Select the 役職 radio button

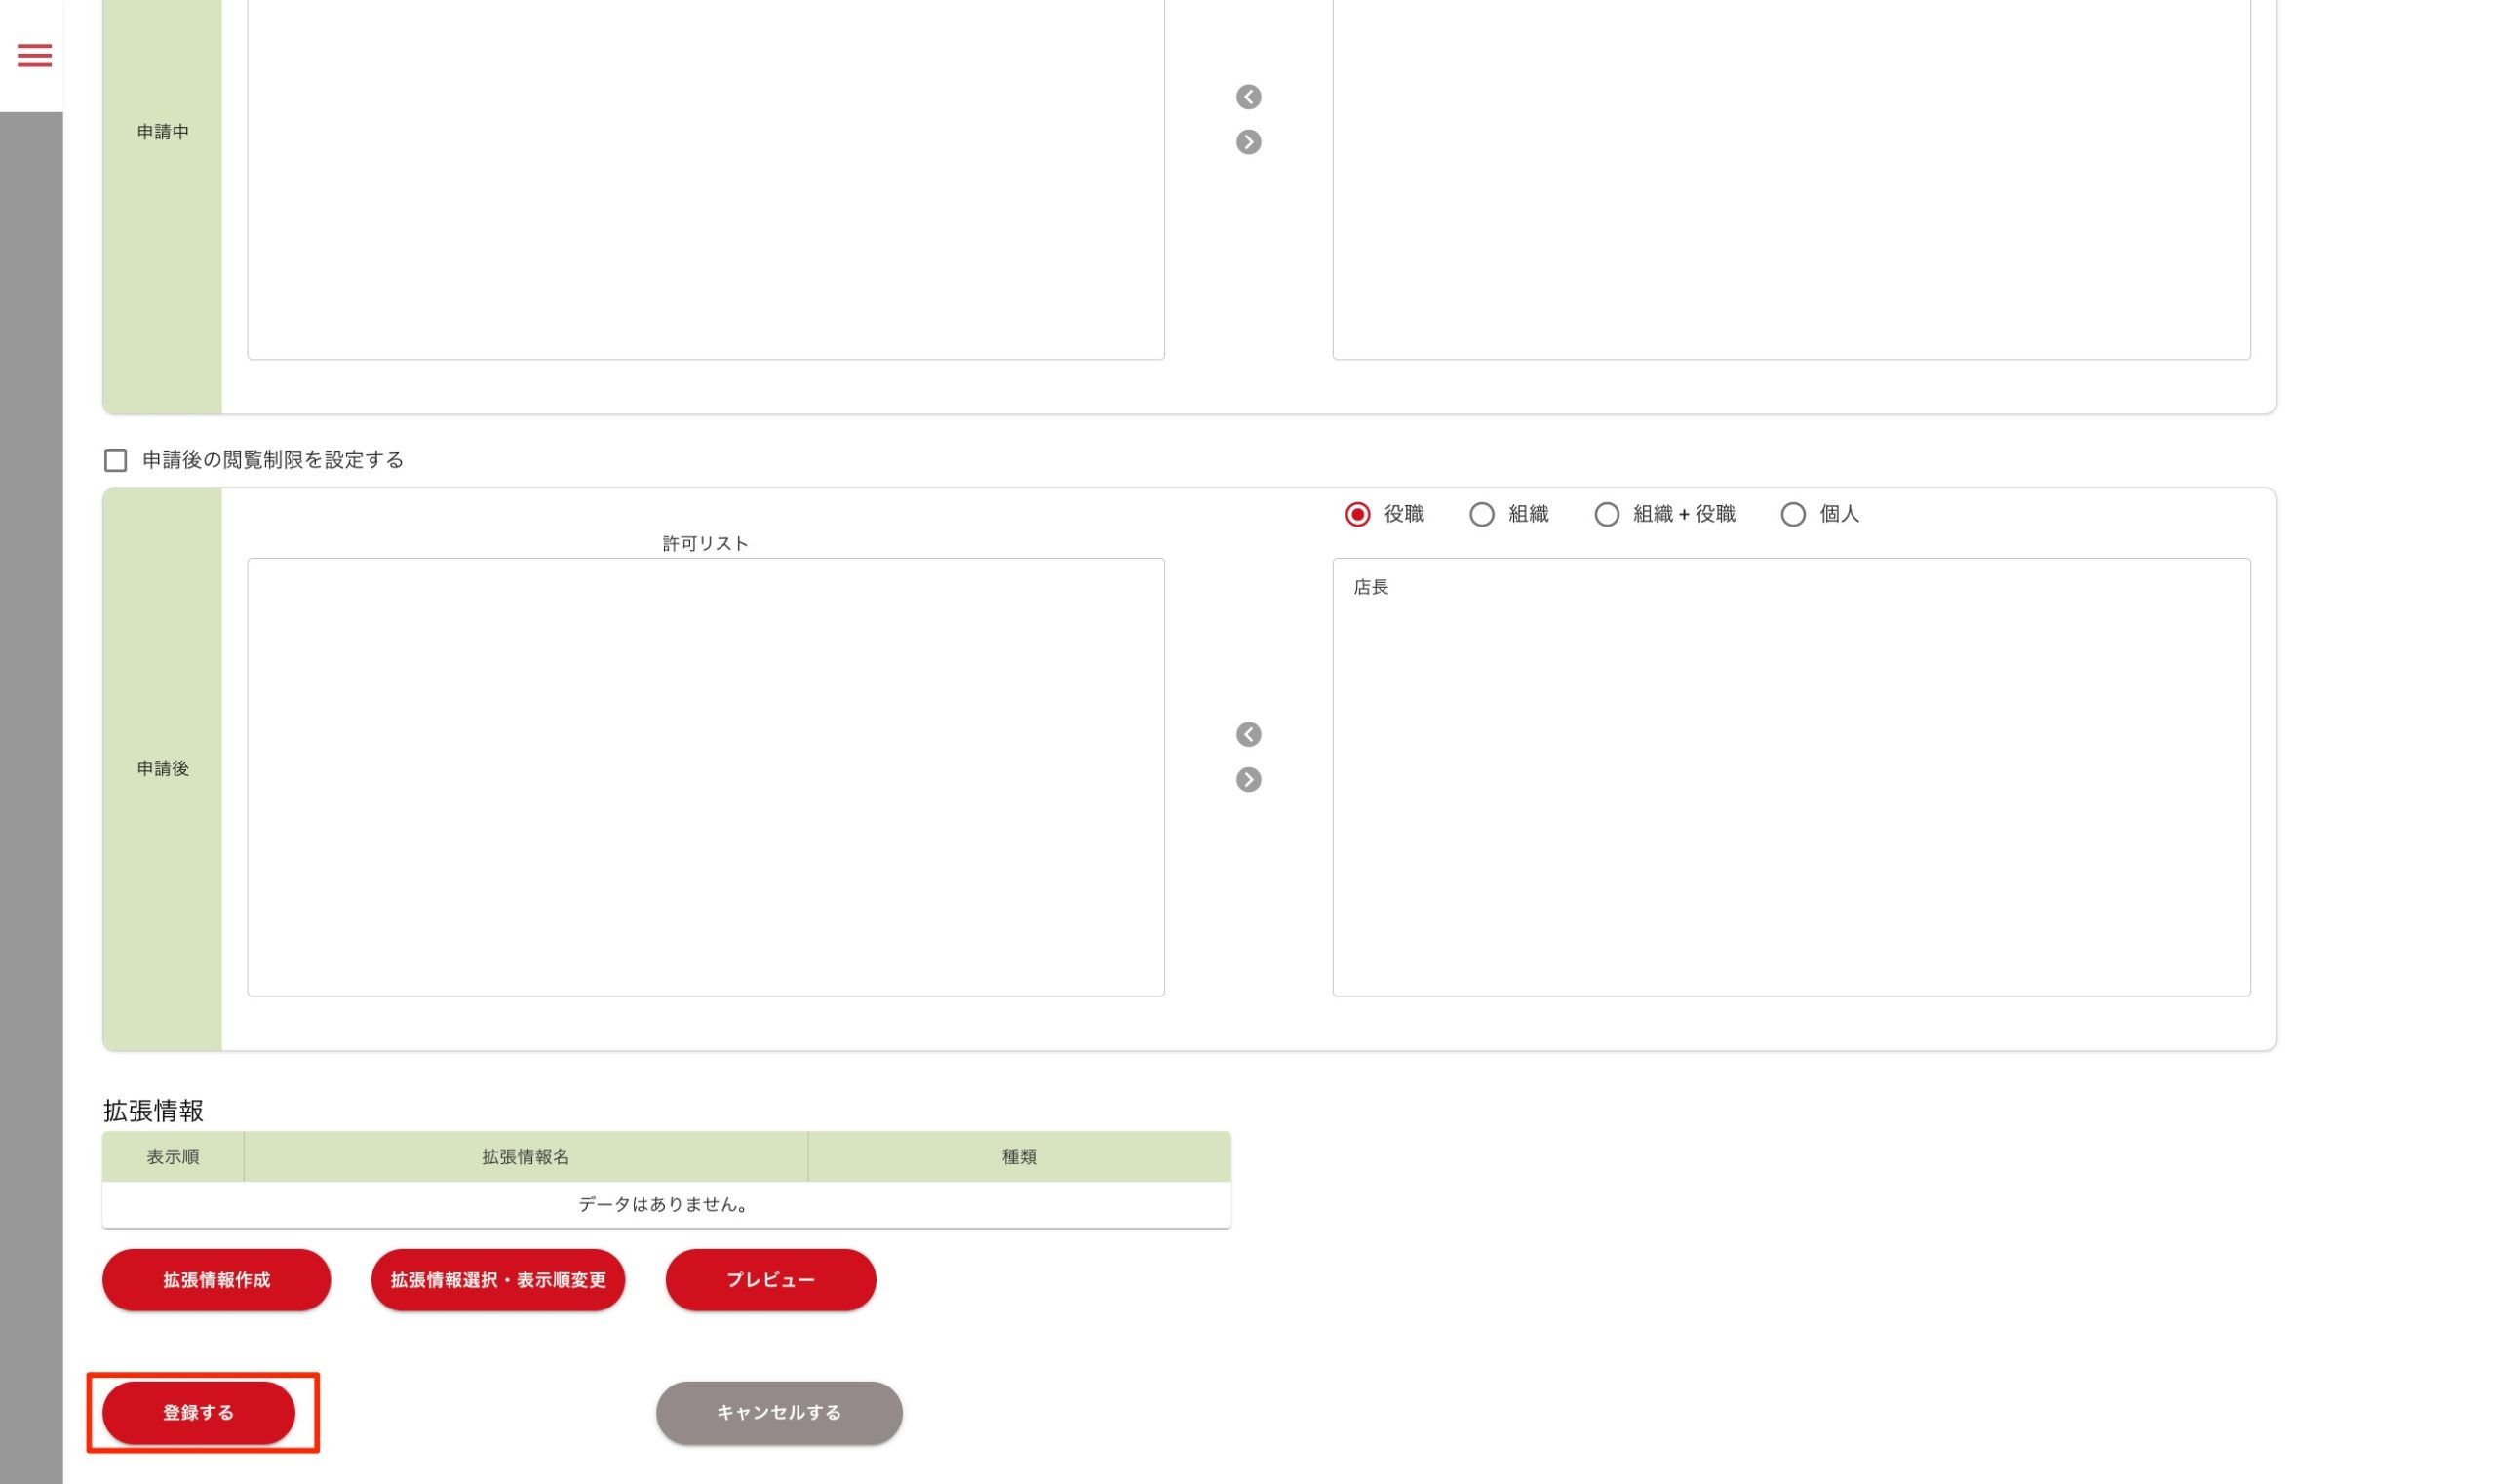pos(1357,515)
